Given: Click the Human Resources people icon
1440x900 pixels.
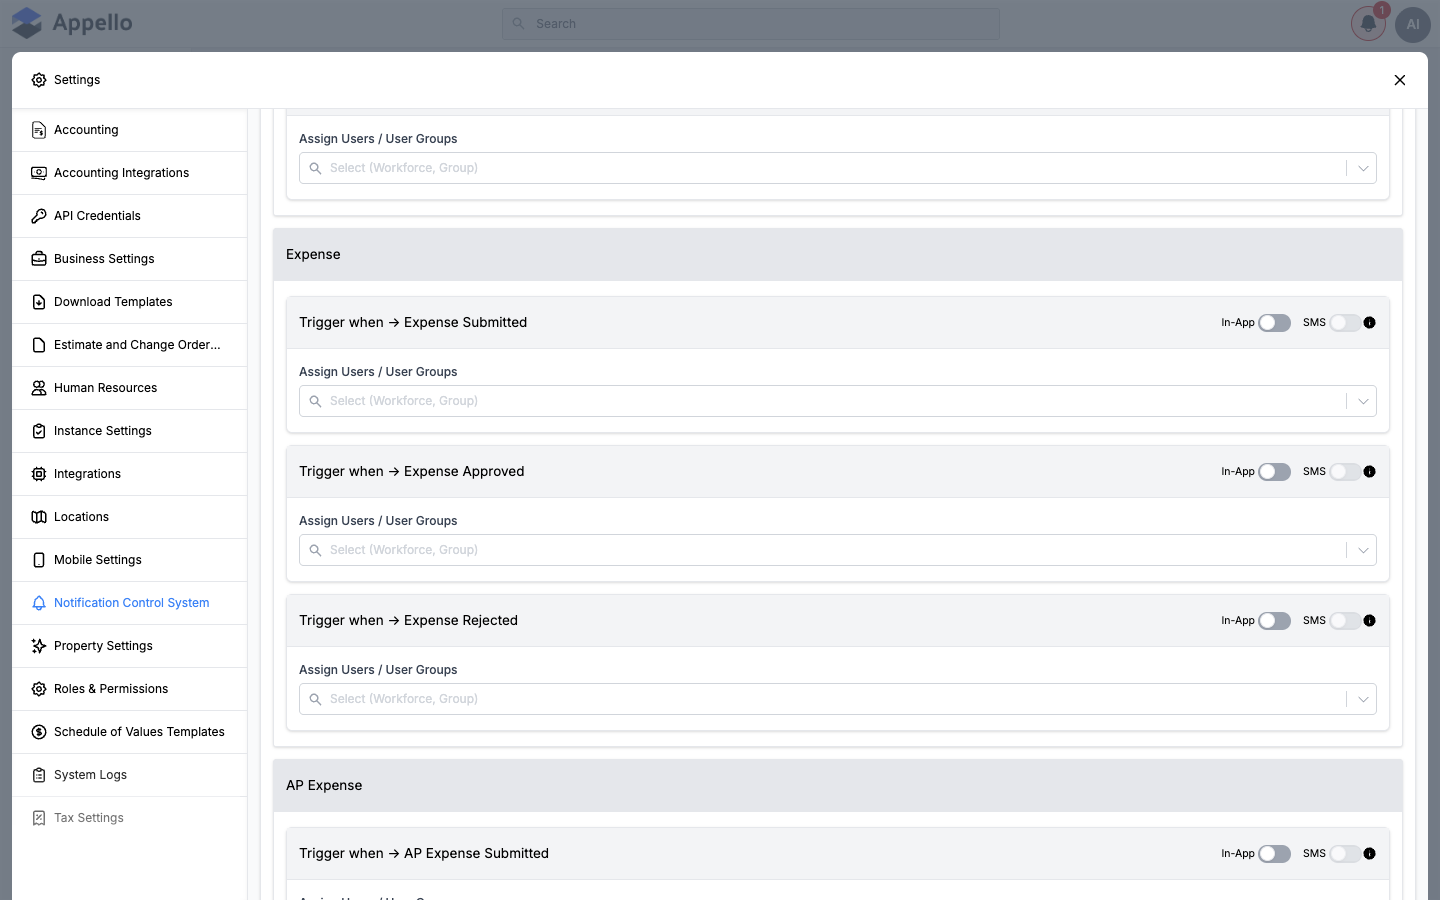Looking at the screenshot, I should [39, 388].
